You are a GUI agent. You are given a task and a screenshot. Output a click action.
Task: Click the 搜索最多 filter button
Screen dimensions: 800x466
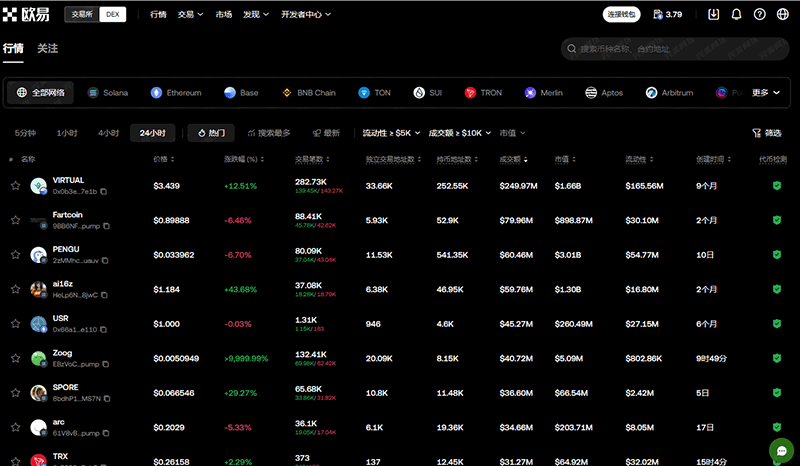tap(269, 133)
